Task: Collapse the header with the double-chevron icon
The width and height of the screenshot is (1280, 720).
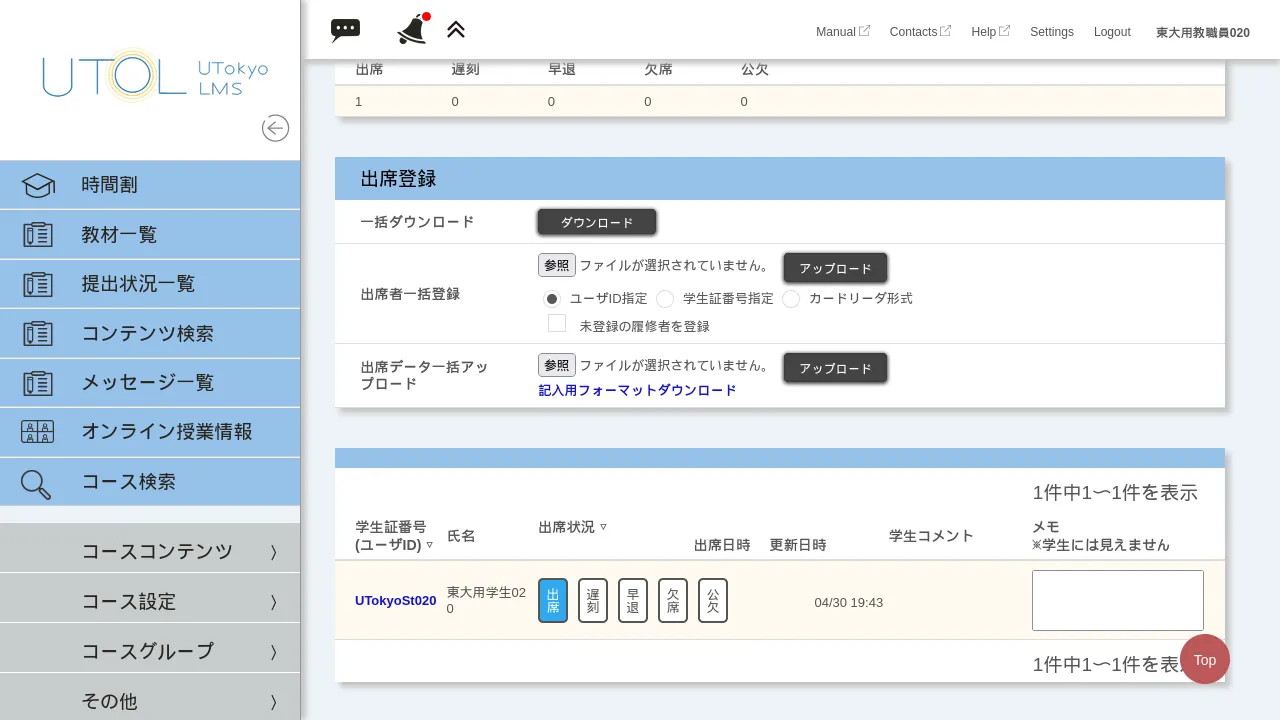Action: pyautogui.click(x=456, y=29)
